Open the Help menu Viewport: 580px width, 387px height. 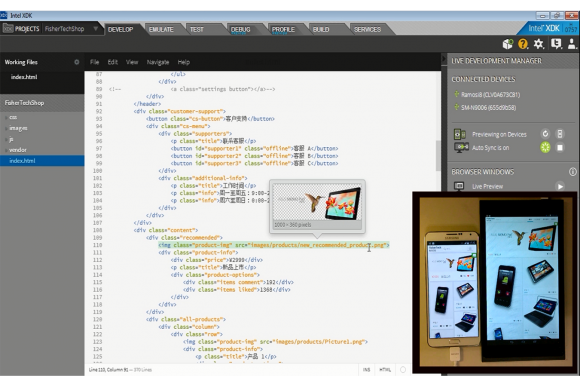pos(183,62)
